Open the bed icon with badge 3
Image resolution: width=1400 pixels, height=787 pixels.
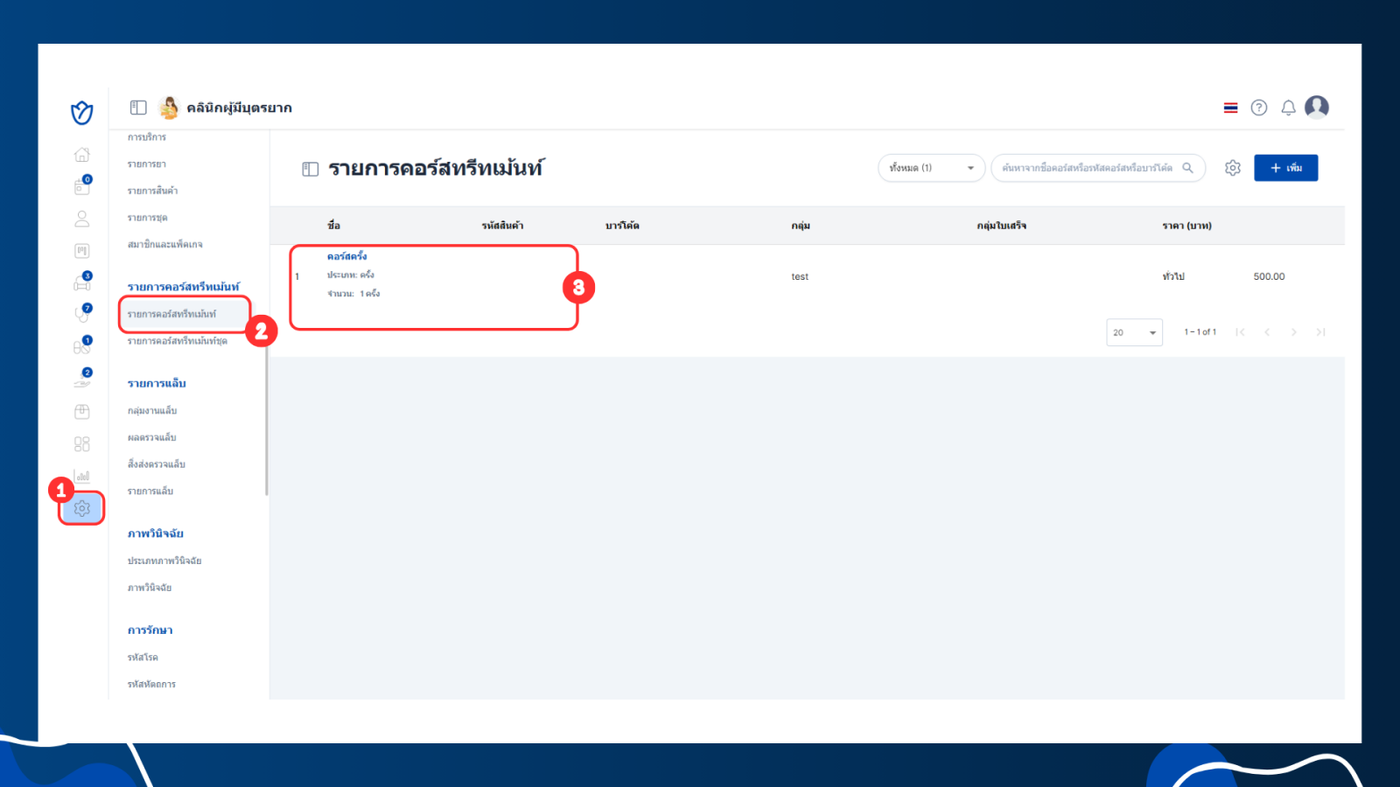pos(82,283)
